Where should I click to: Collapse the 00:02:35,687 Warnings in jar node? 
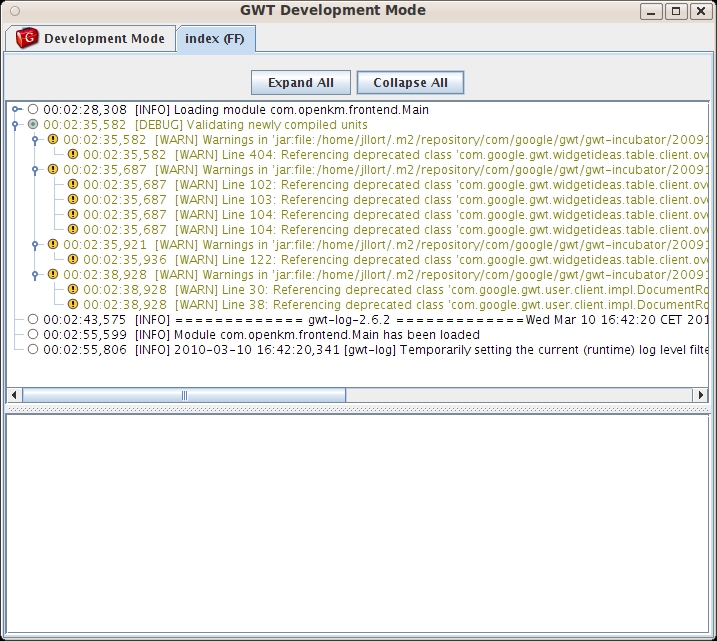35,170
